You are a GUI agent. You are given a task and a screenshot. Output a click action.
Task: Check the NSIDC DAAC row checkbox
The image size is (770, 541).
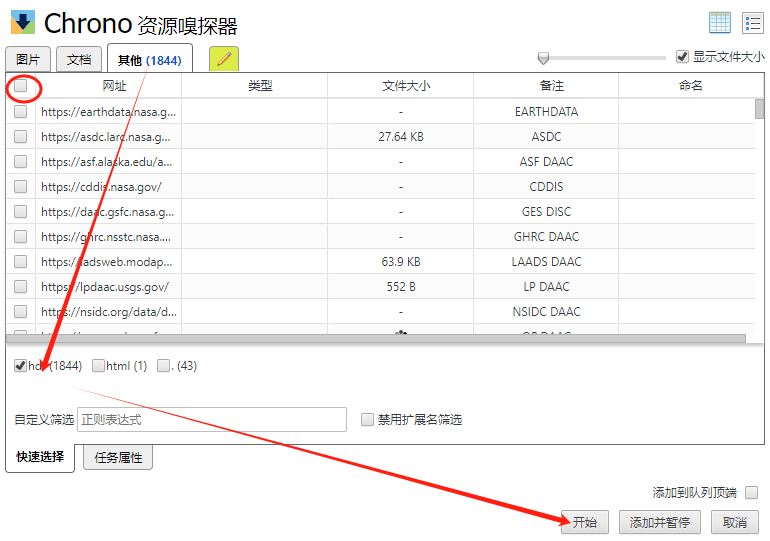pyautogui.click(x=21, y=312)
